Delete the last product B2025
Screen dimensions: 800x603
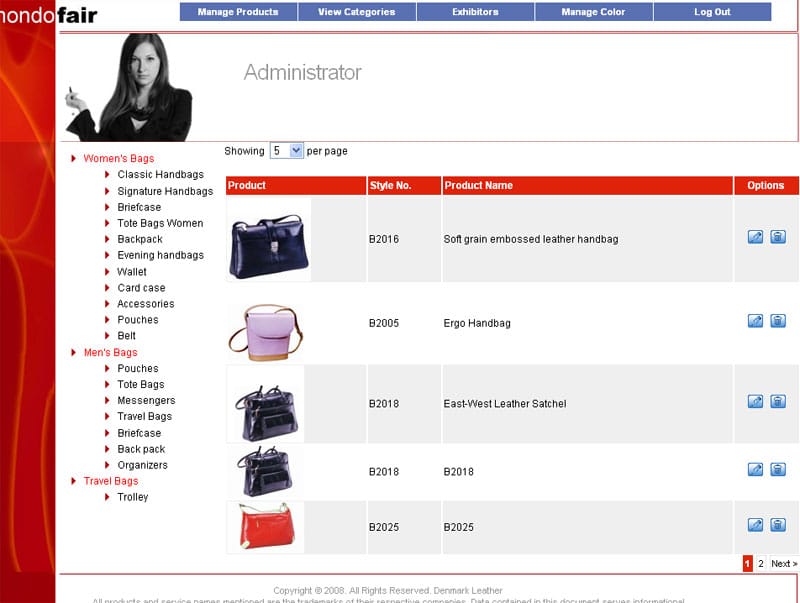tap(778, 527)
